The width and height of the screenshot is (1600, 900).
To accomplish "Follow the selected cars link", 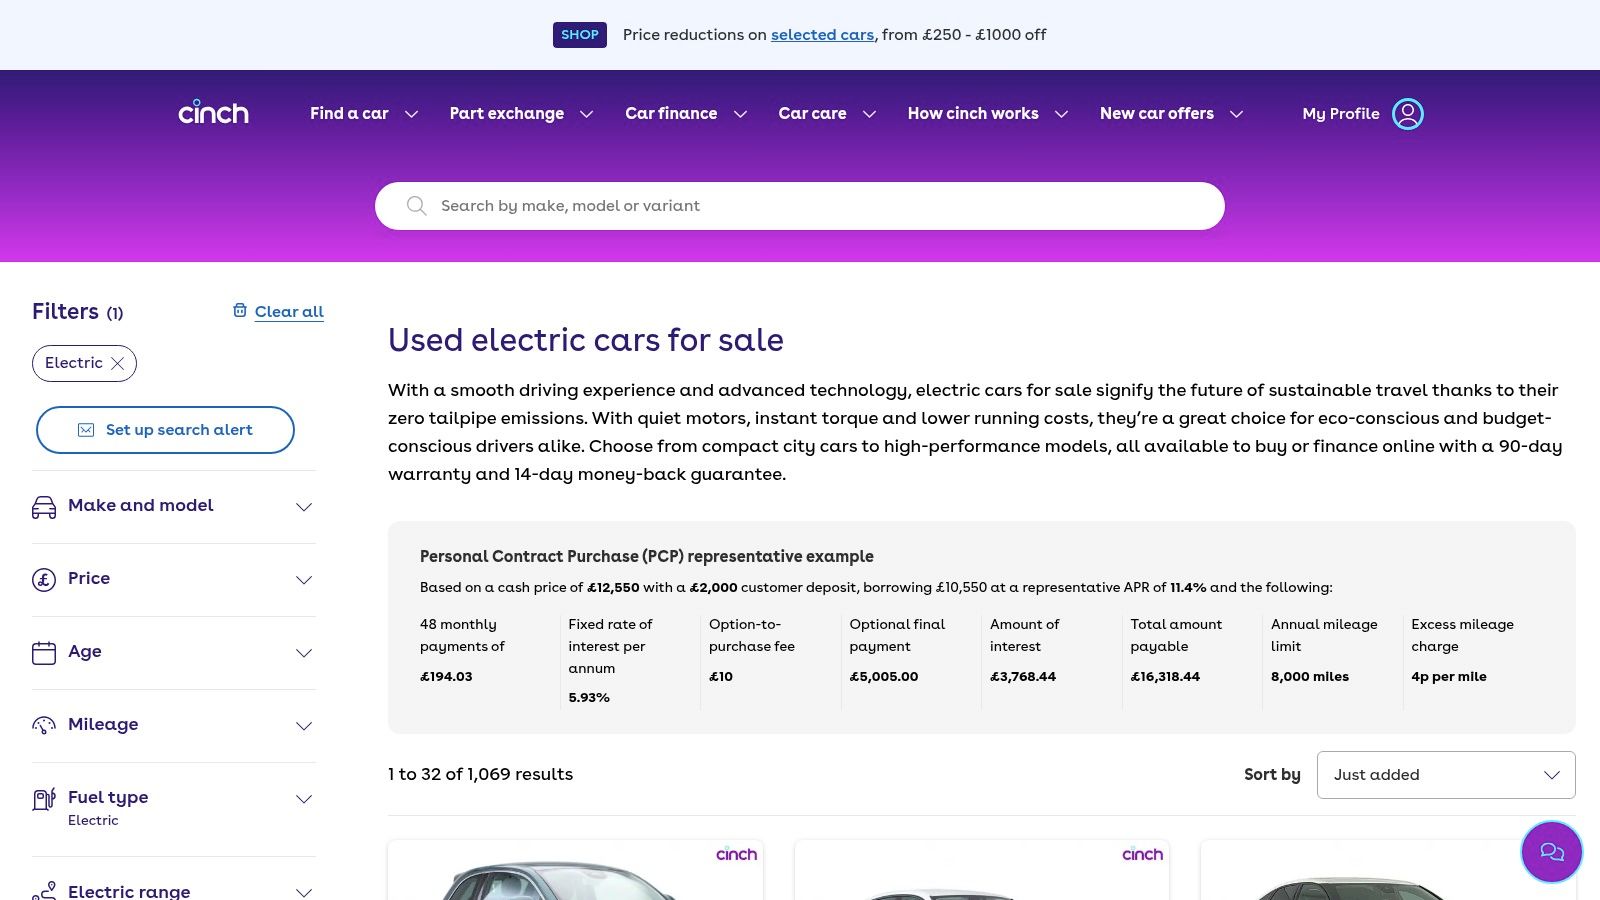I will [x=822, y=35].
